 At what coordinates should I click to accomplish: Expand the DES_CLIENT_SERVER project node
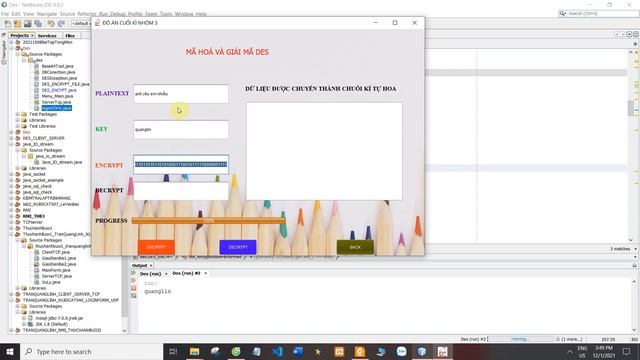(x=11, y=138)
